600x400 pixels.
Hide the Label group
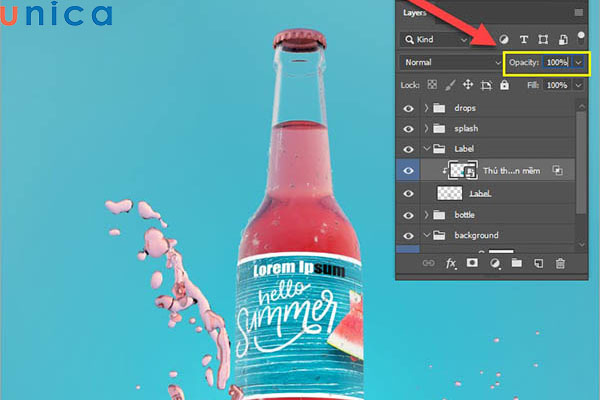(408, 149)
